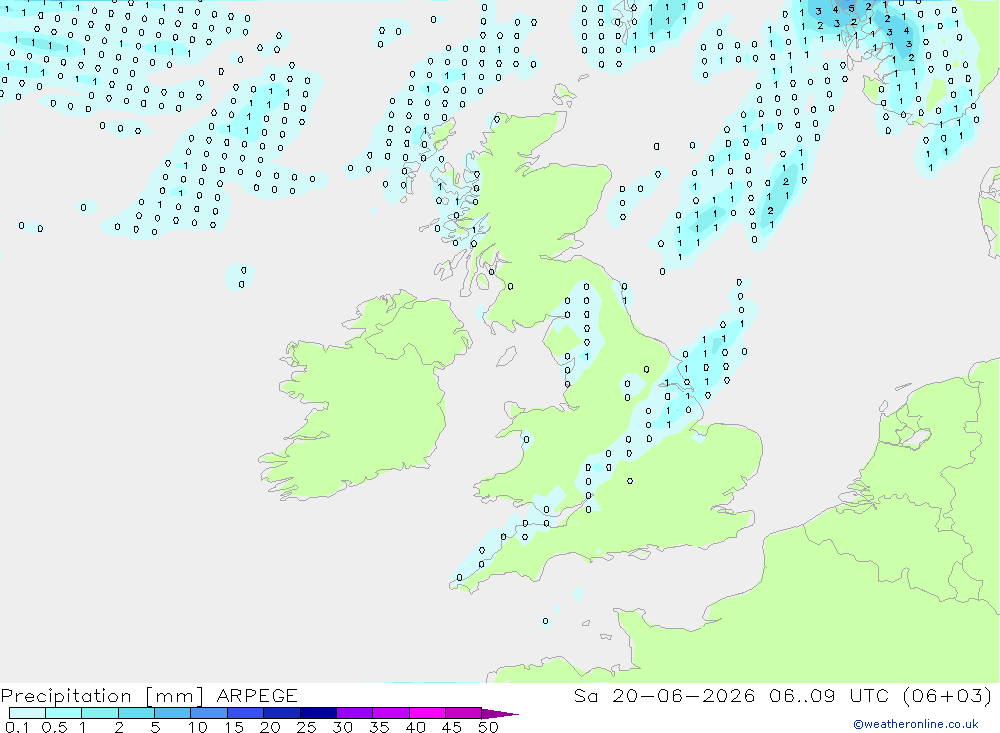Click the "0.1" legend scale value
1000x733 pixels.
(x=17, y=727)
